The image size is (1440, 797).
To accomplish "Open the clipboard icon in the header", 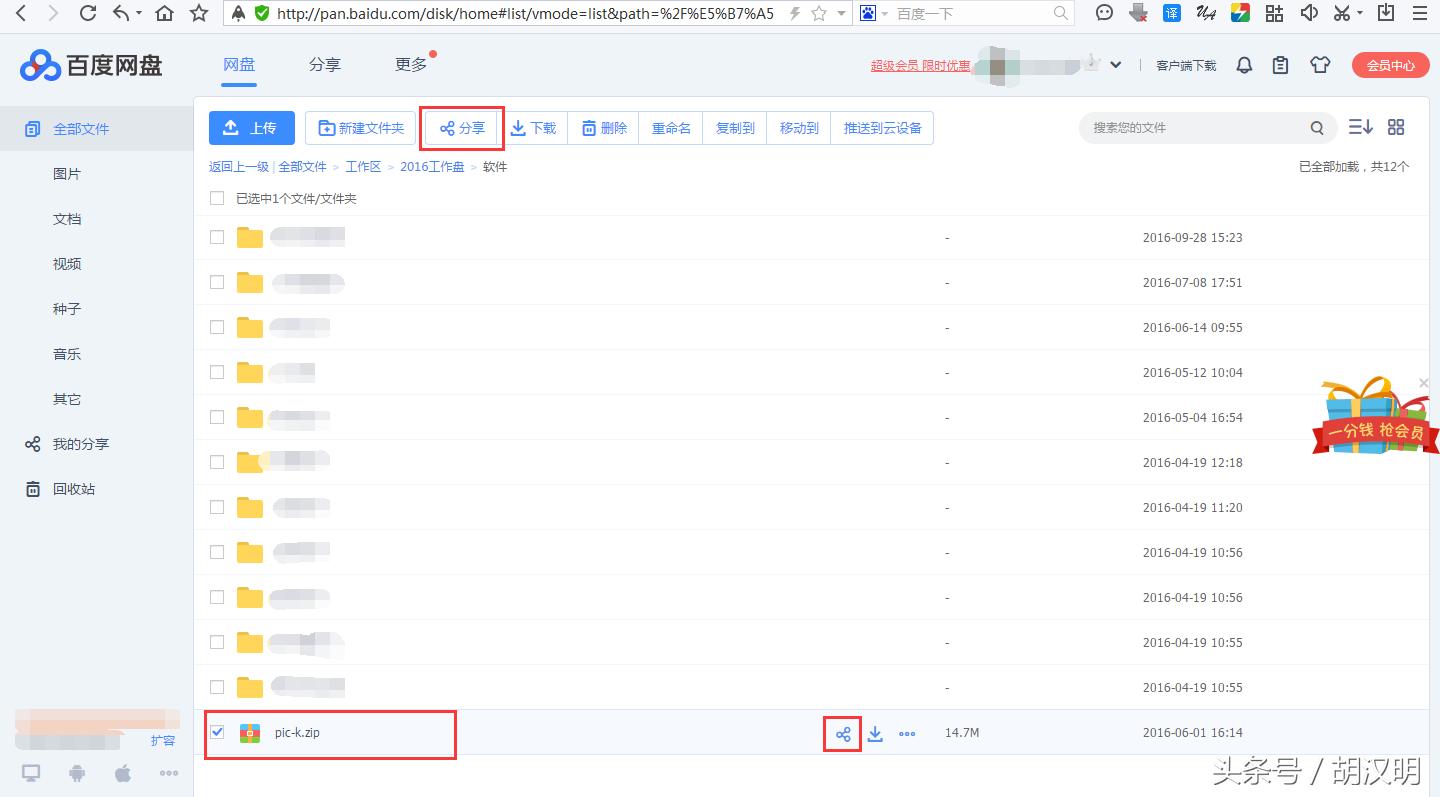I will click(1280, 65).
